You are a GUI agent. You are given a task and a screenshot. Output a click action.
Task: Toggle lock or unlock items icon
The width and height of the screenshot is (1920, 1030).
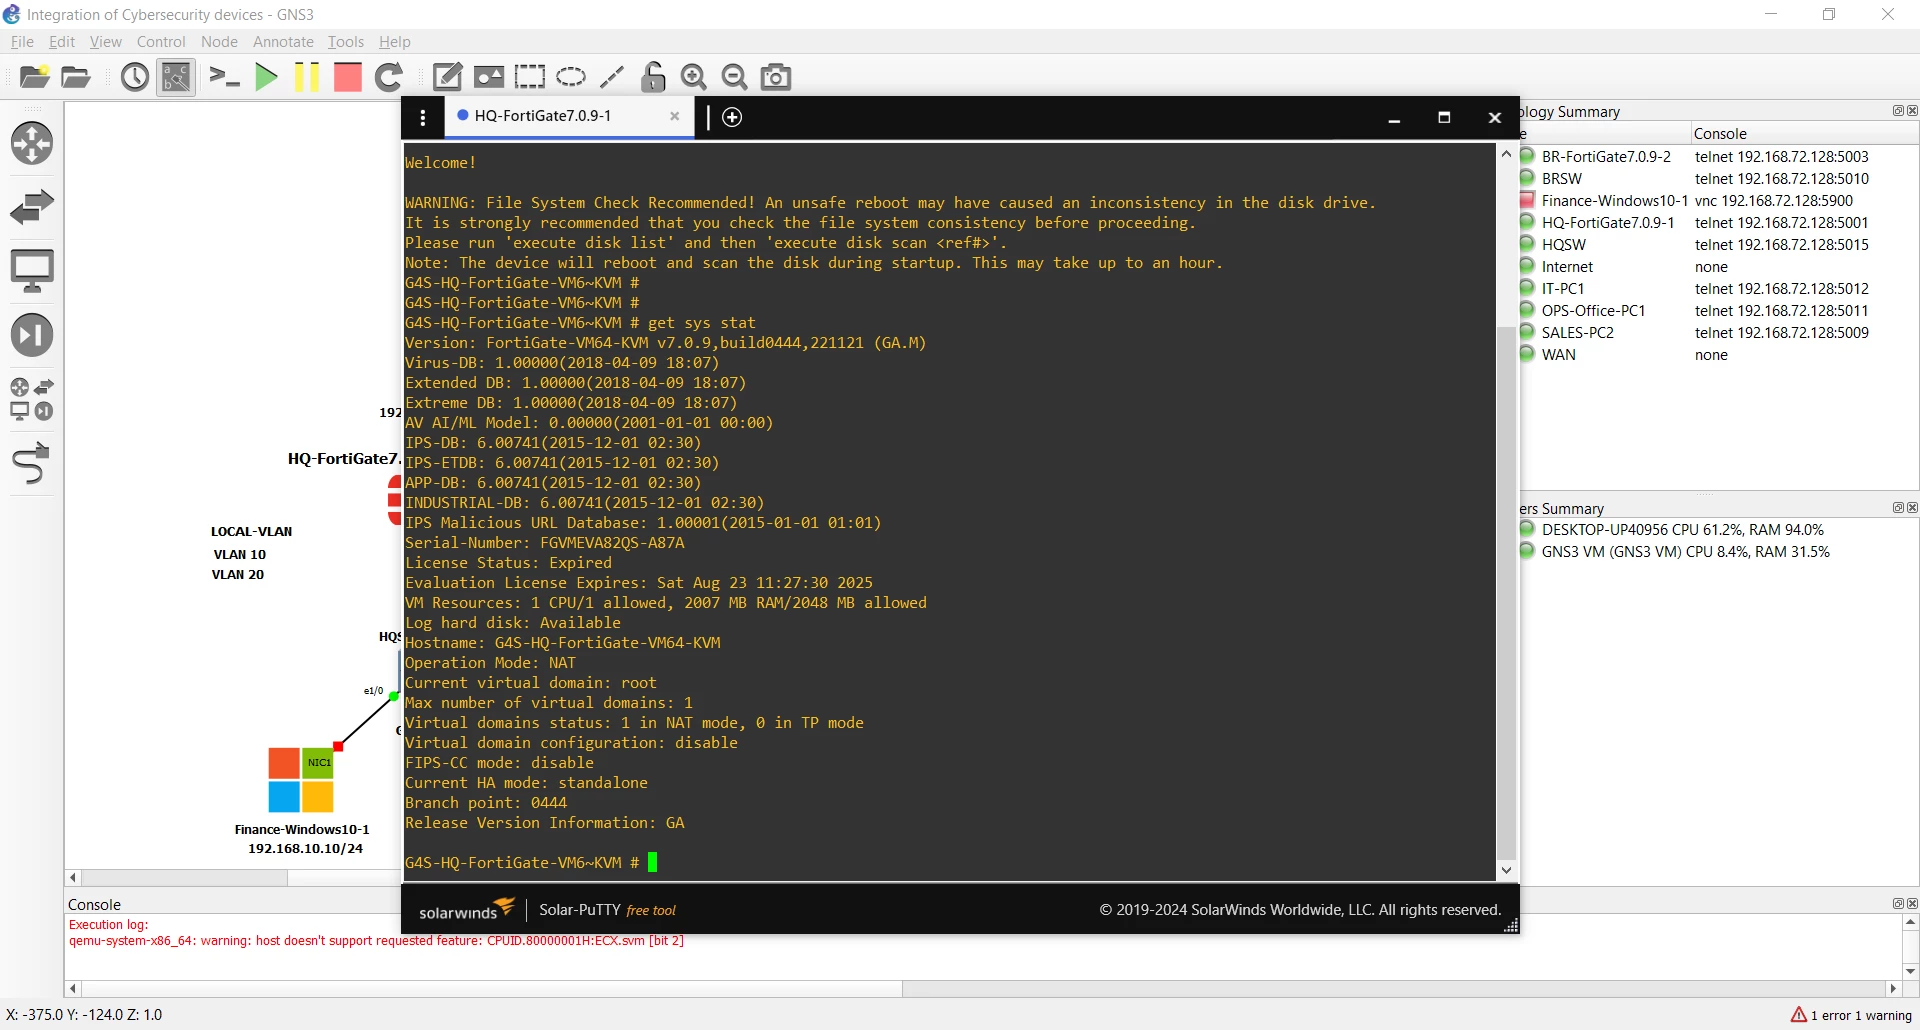coord(653,77)
